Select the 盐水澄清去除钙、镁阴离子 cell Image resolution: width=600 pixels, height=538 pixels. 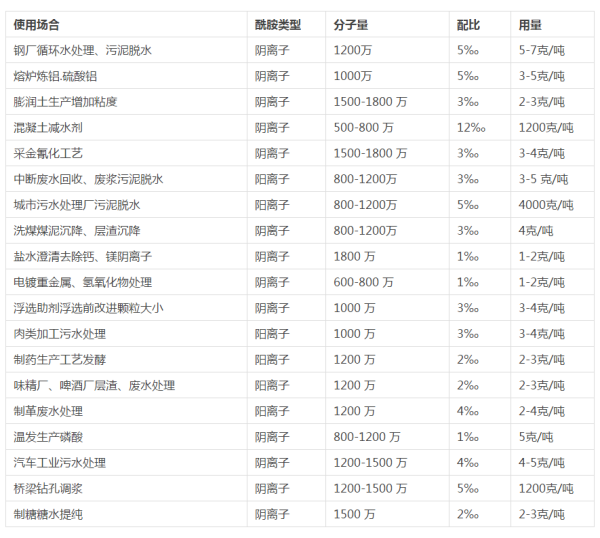79,256
